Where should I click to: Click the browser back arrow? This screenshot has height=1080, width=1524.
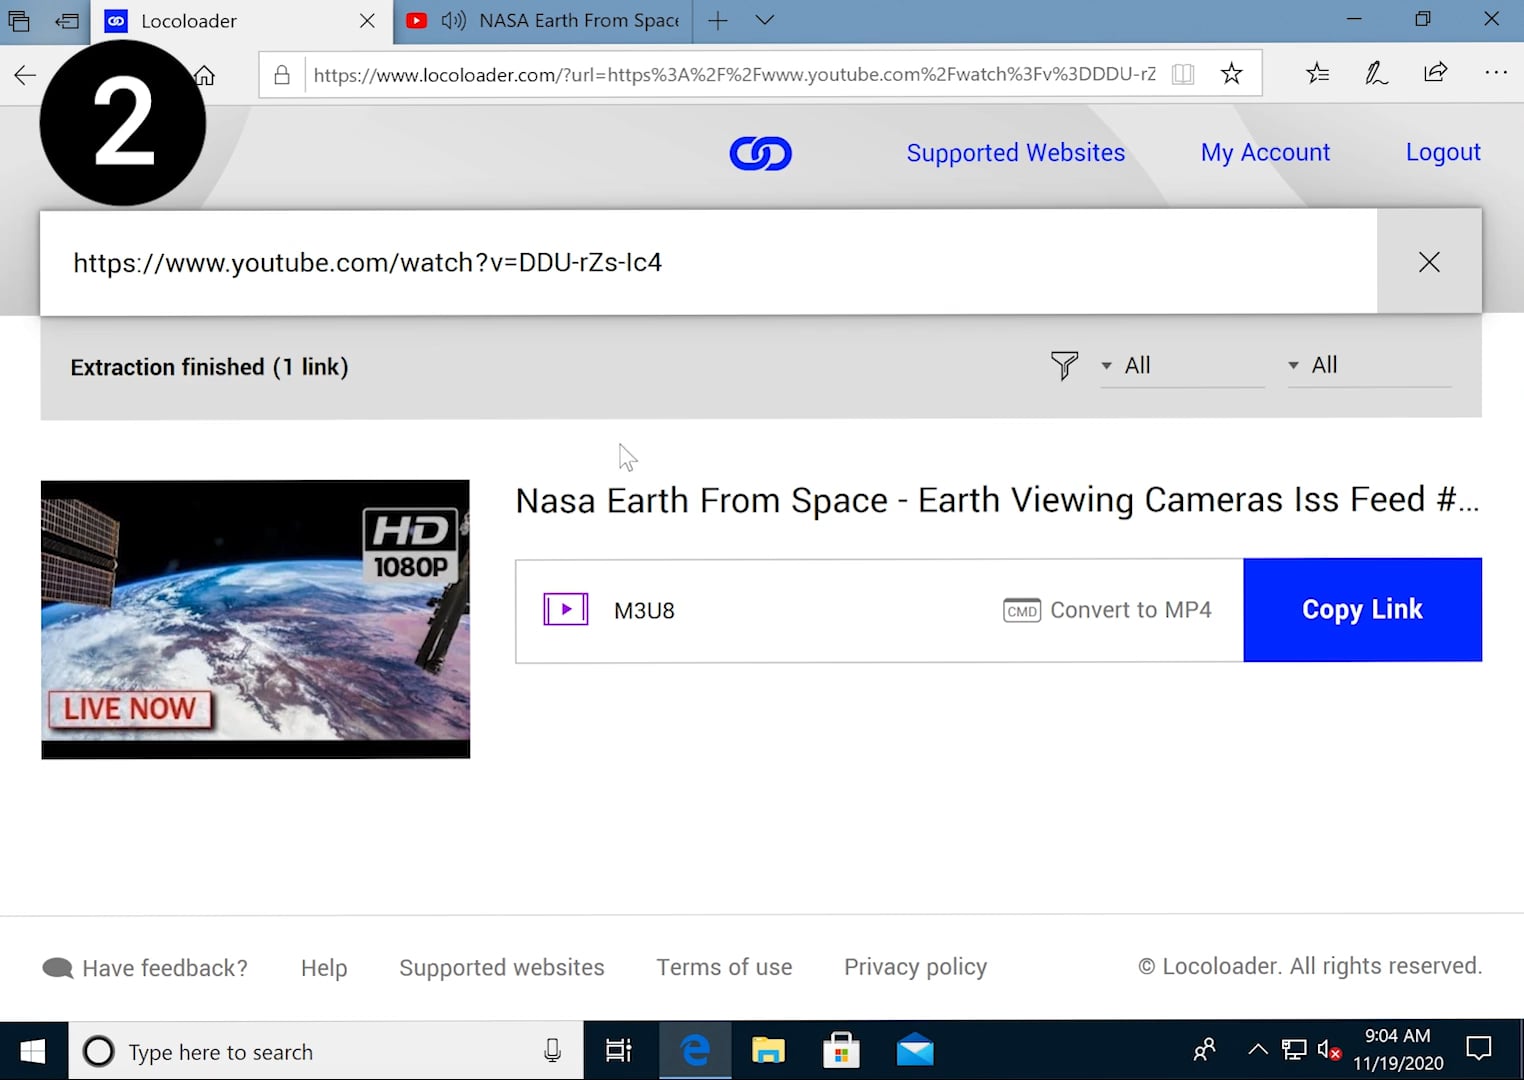(25, 75)
